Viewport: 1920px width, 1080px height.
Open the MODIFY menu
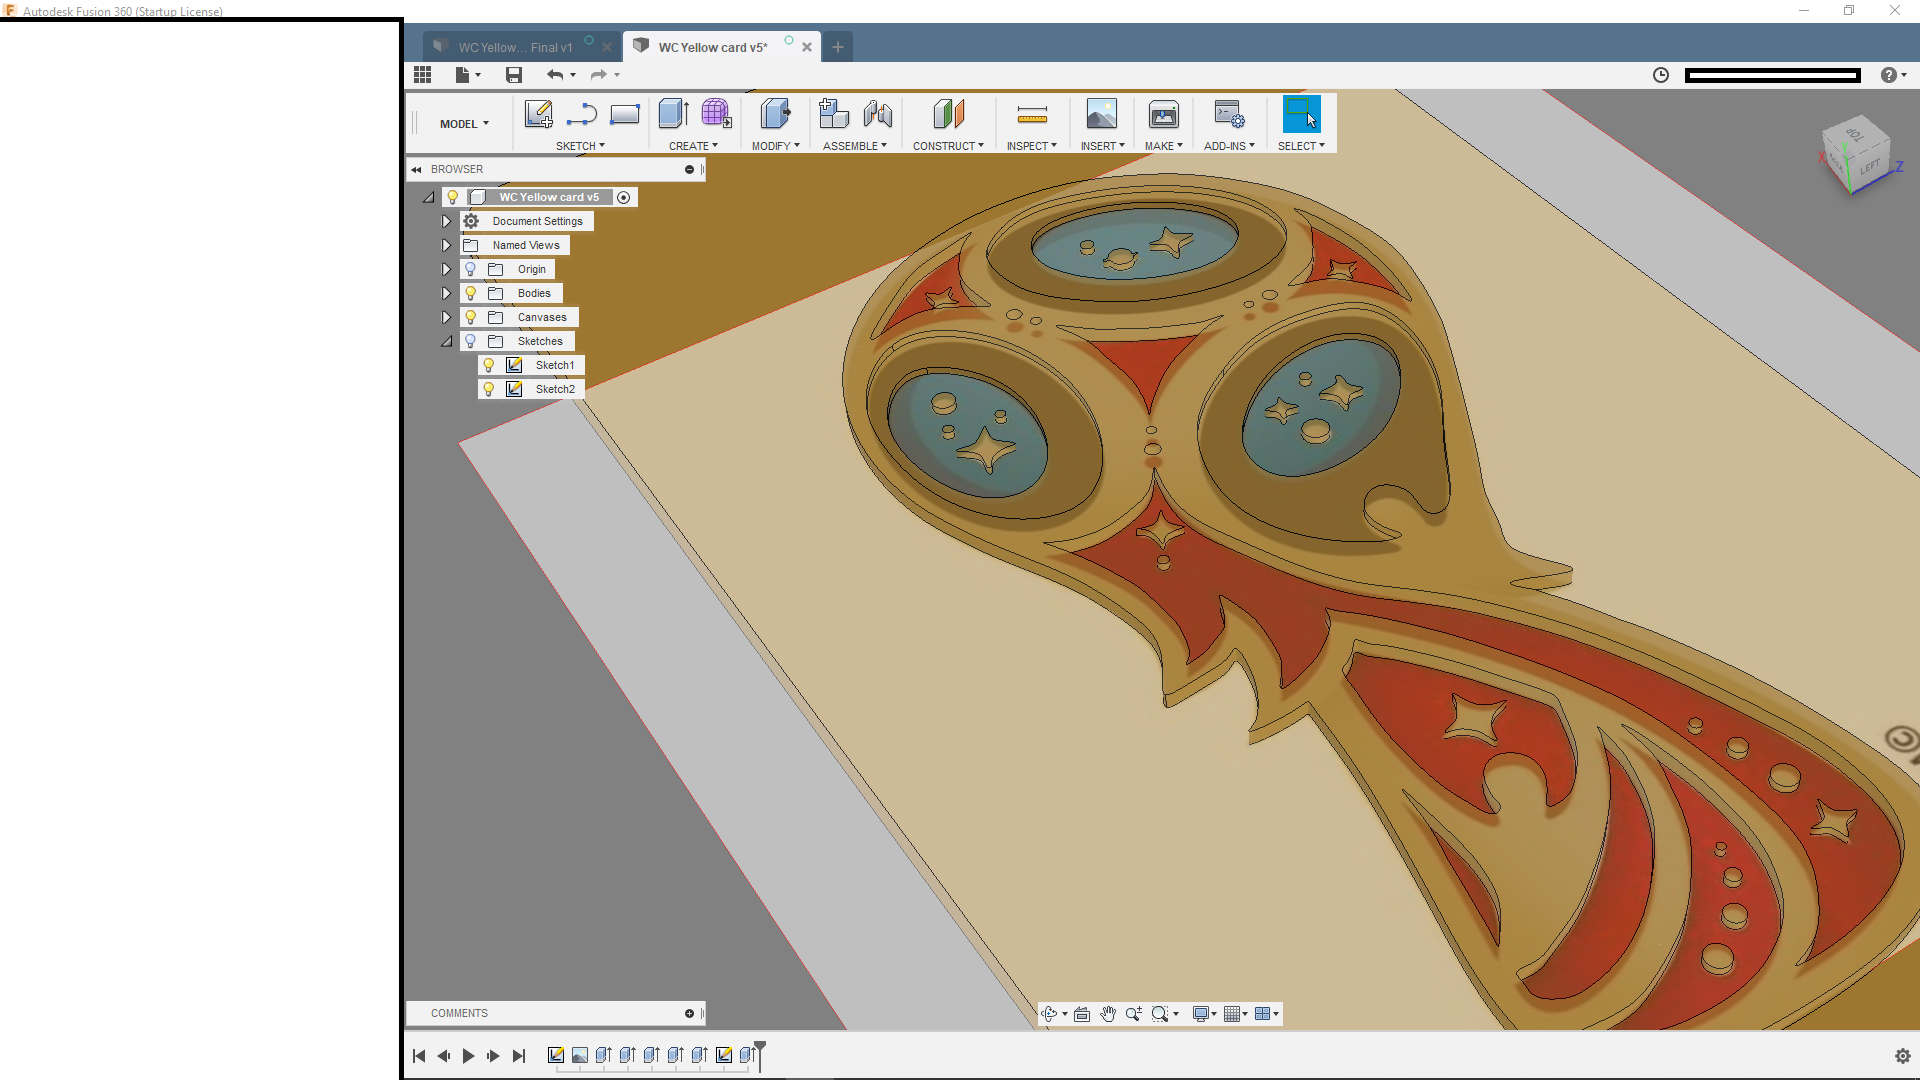pyautogui.click(x=775, y=146)
